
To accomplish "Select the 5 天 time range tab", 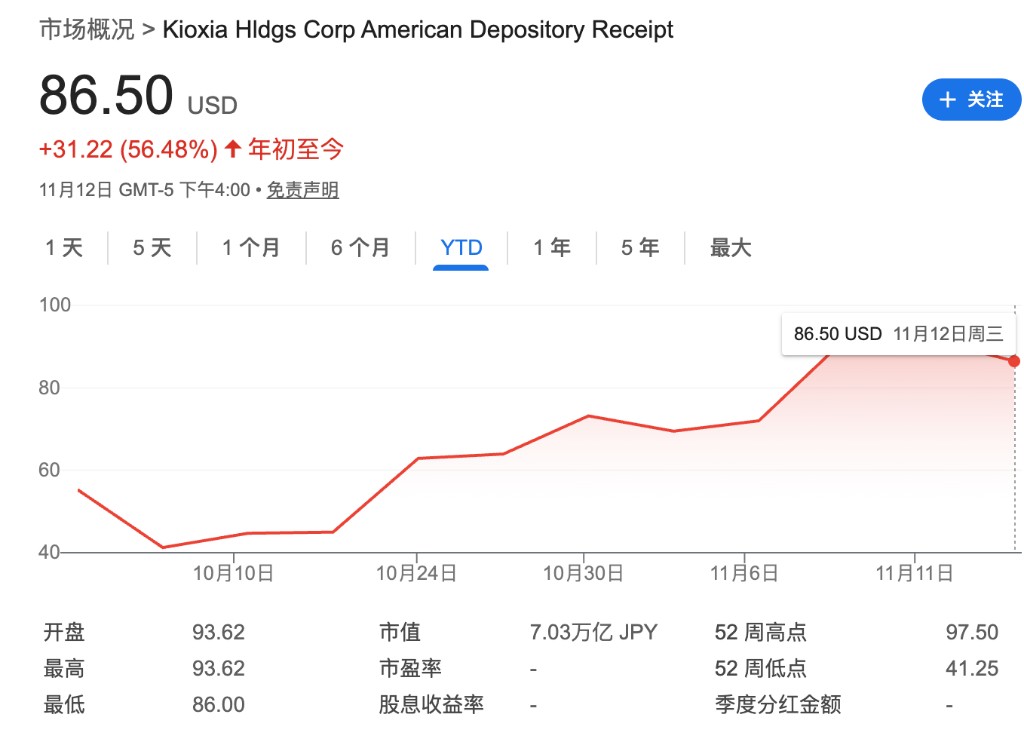I will tap(152, 248).
